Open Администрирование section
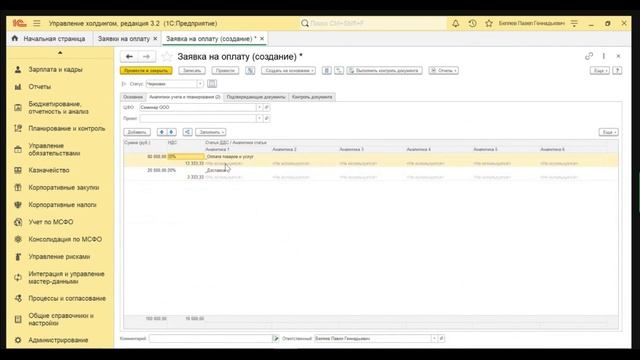Viewport: 640px width, 360px height. point(58,340)
